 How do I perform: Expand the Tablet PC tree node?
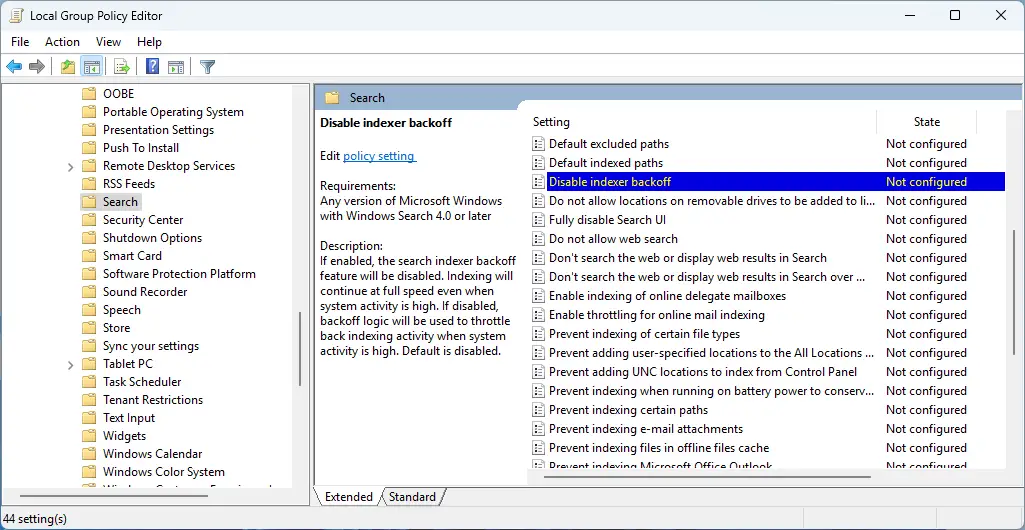pyautogui.click(x=71, y=365)
